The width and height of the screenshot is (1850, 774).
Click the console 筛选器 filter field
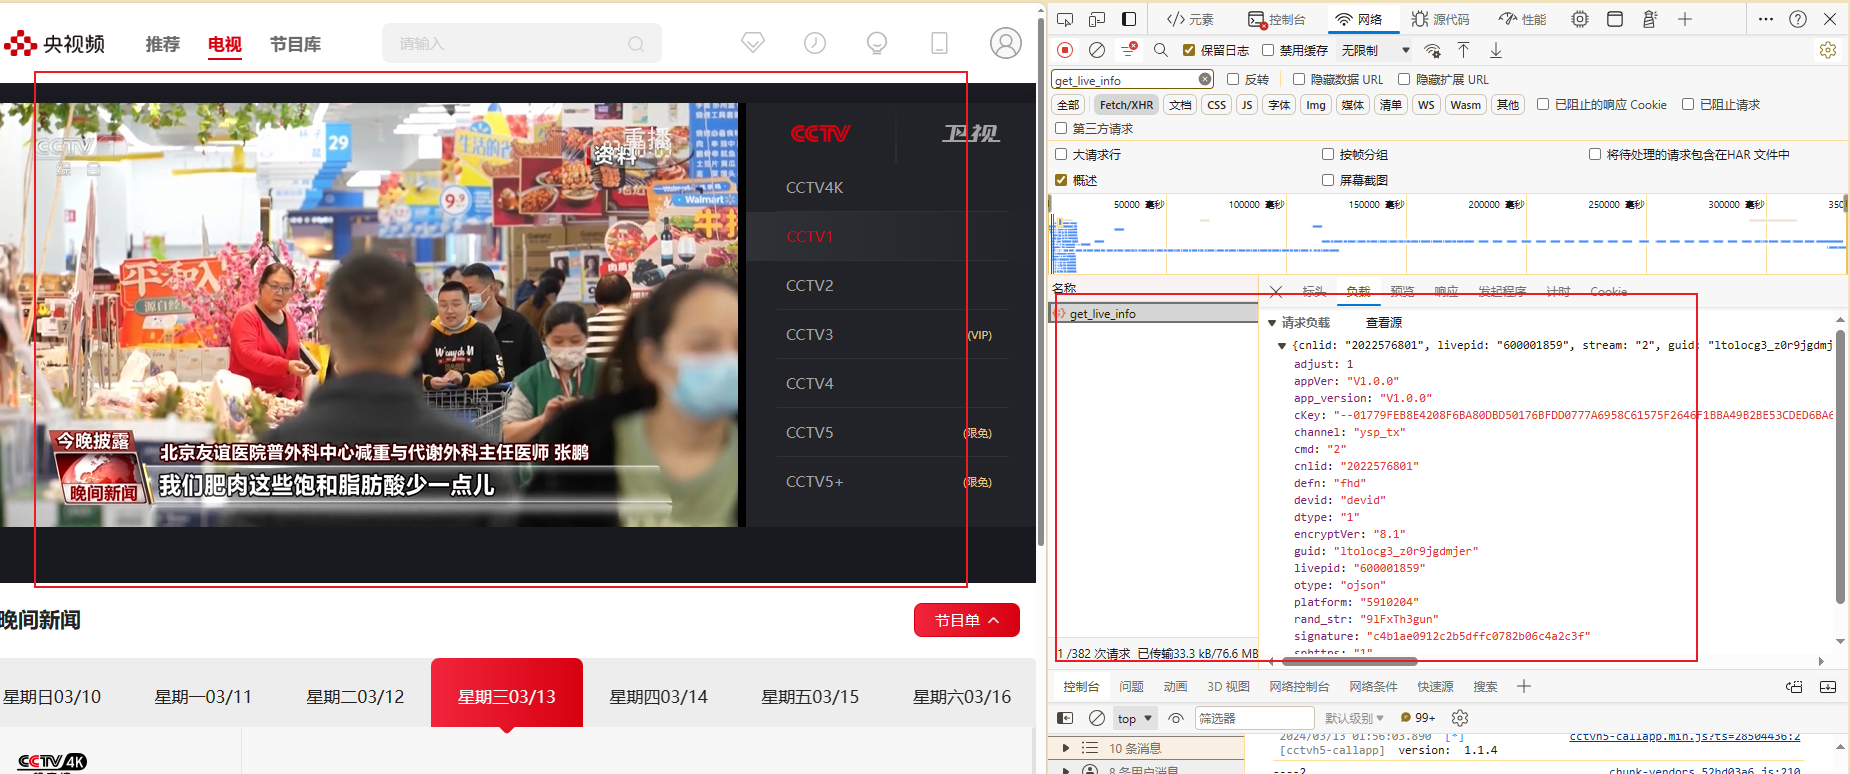[1254, 718]
